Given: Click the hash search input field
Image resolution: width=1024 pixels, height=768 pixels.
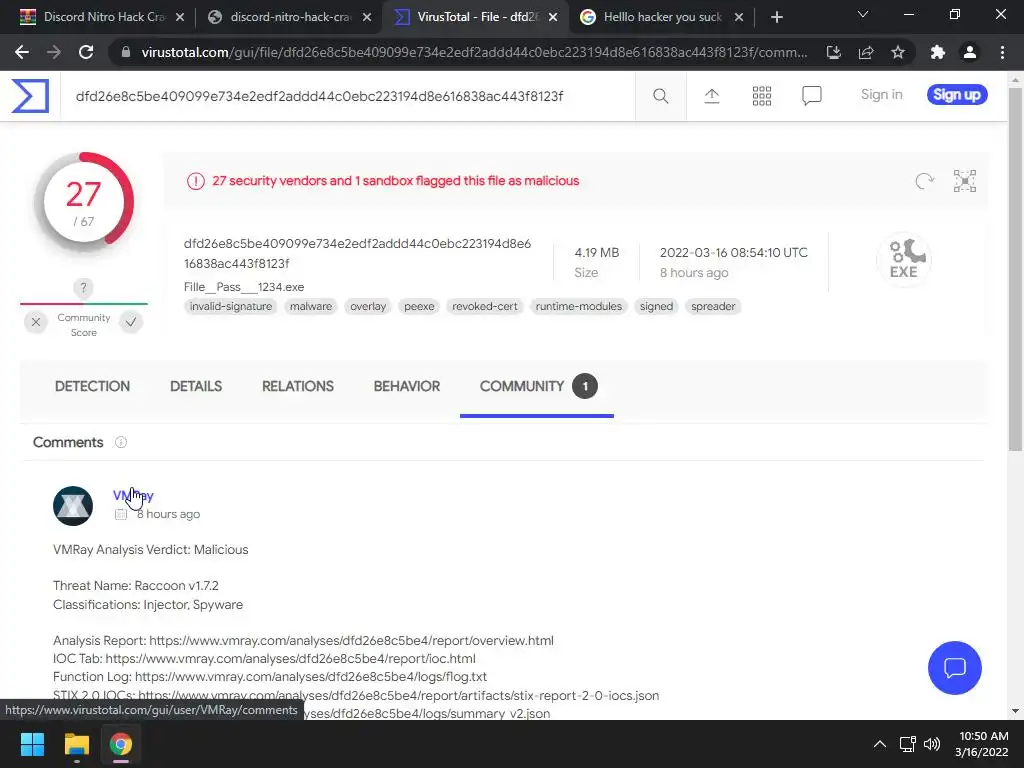Looking at the screenshot, I should [x=348, y=97].
